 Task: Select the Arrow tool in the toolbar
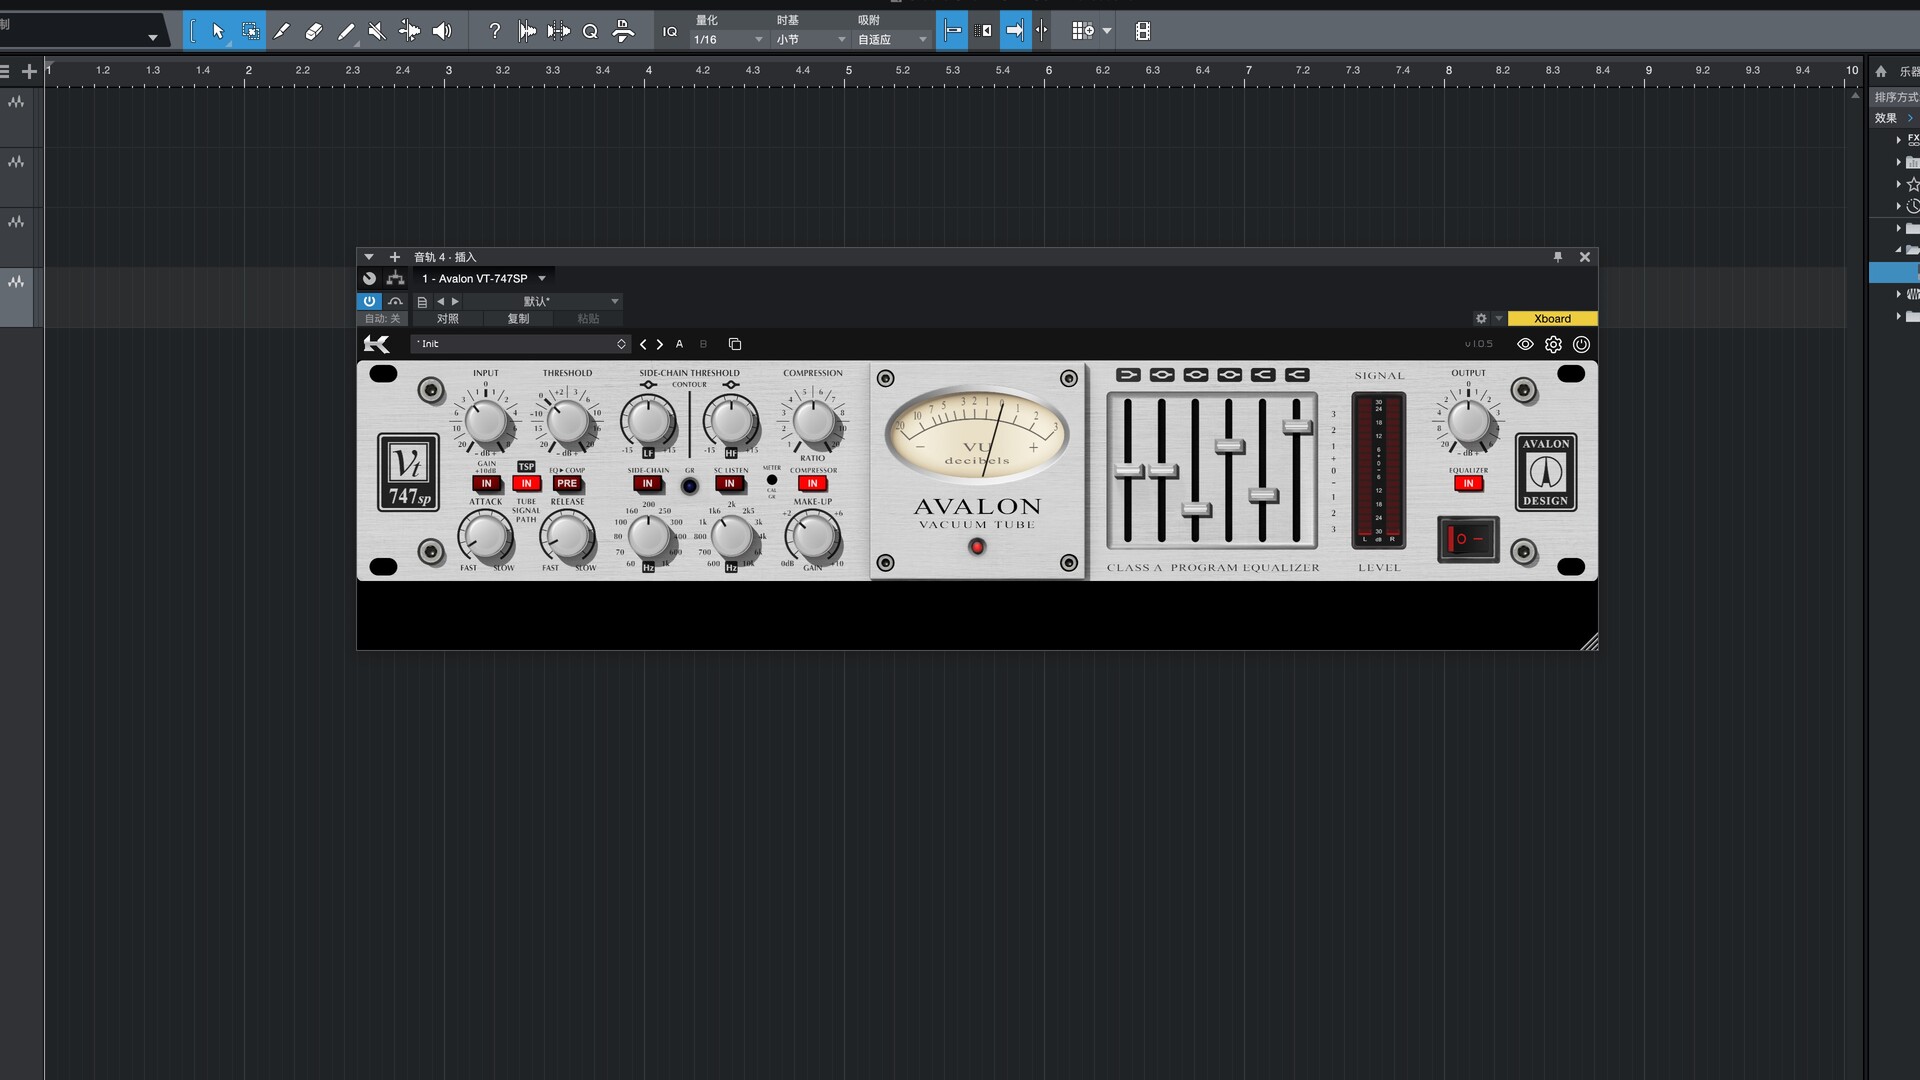[218, 31]
